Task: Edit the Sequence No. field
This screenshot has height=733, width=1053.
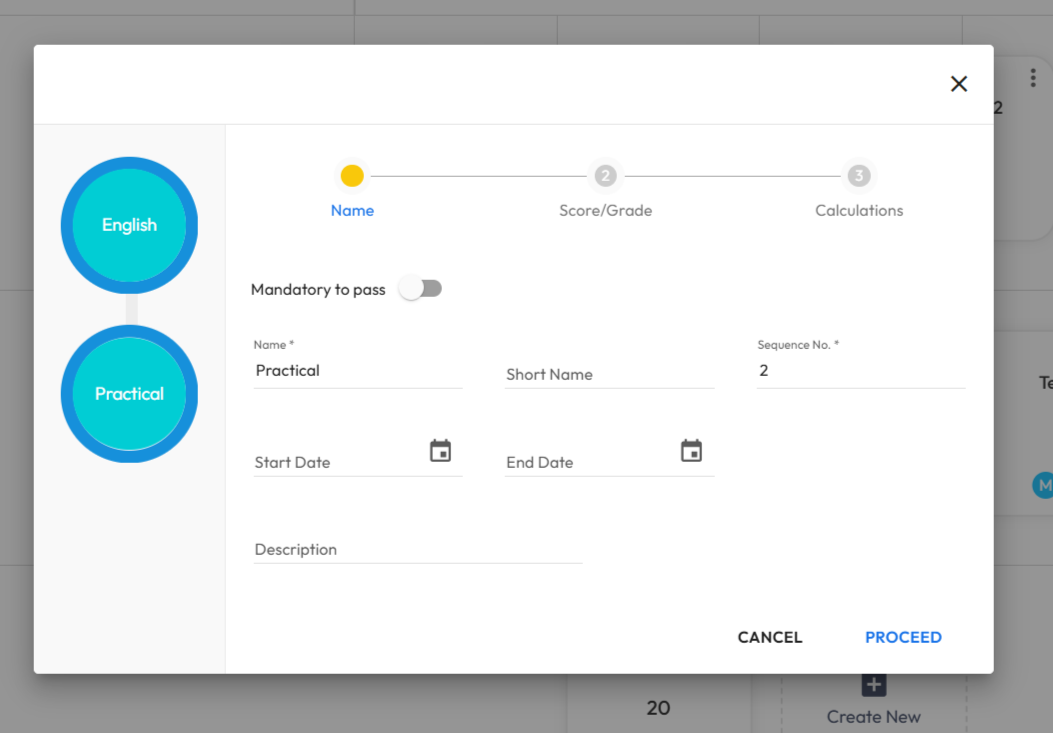Action: click(x=860, y=371)
